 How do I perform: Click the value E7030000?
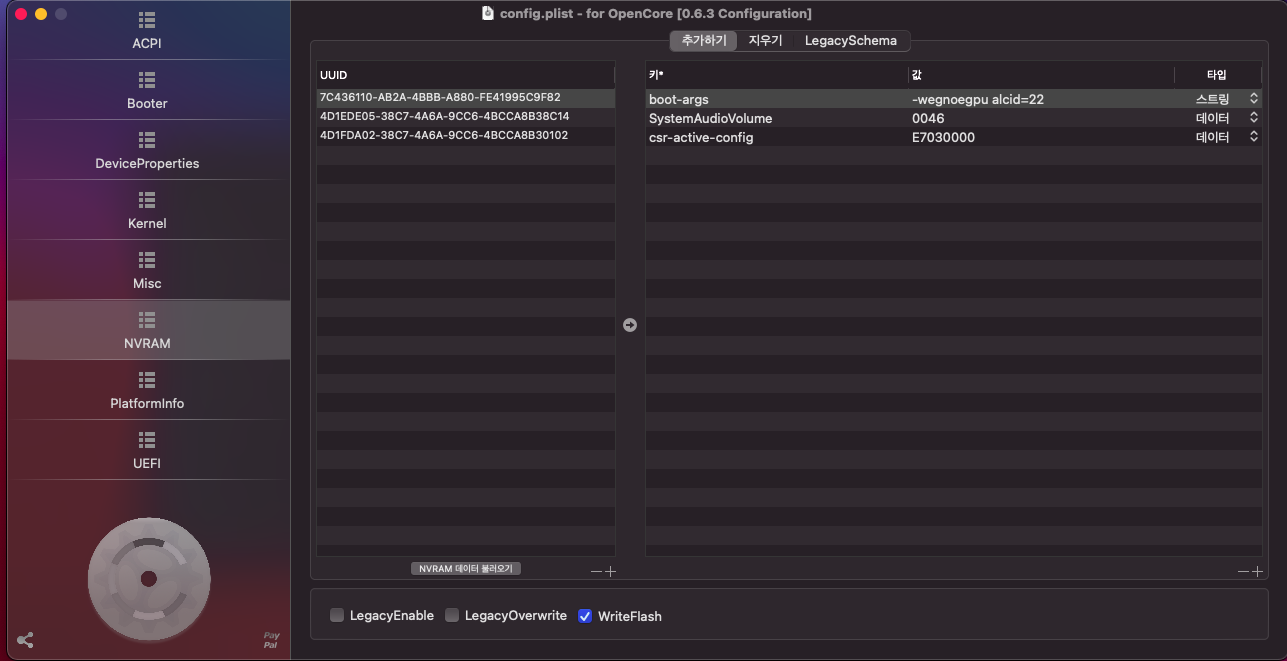943,137
